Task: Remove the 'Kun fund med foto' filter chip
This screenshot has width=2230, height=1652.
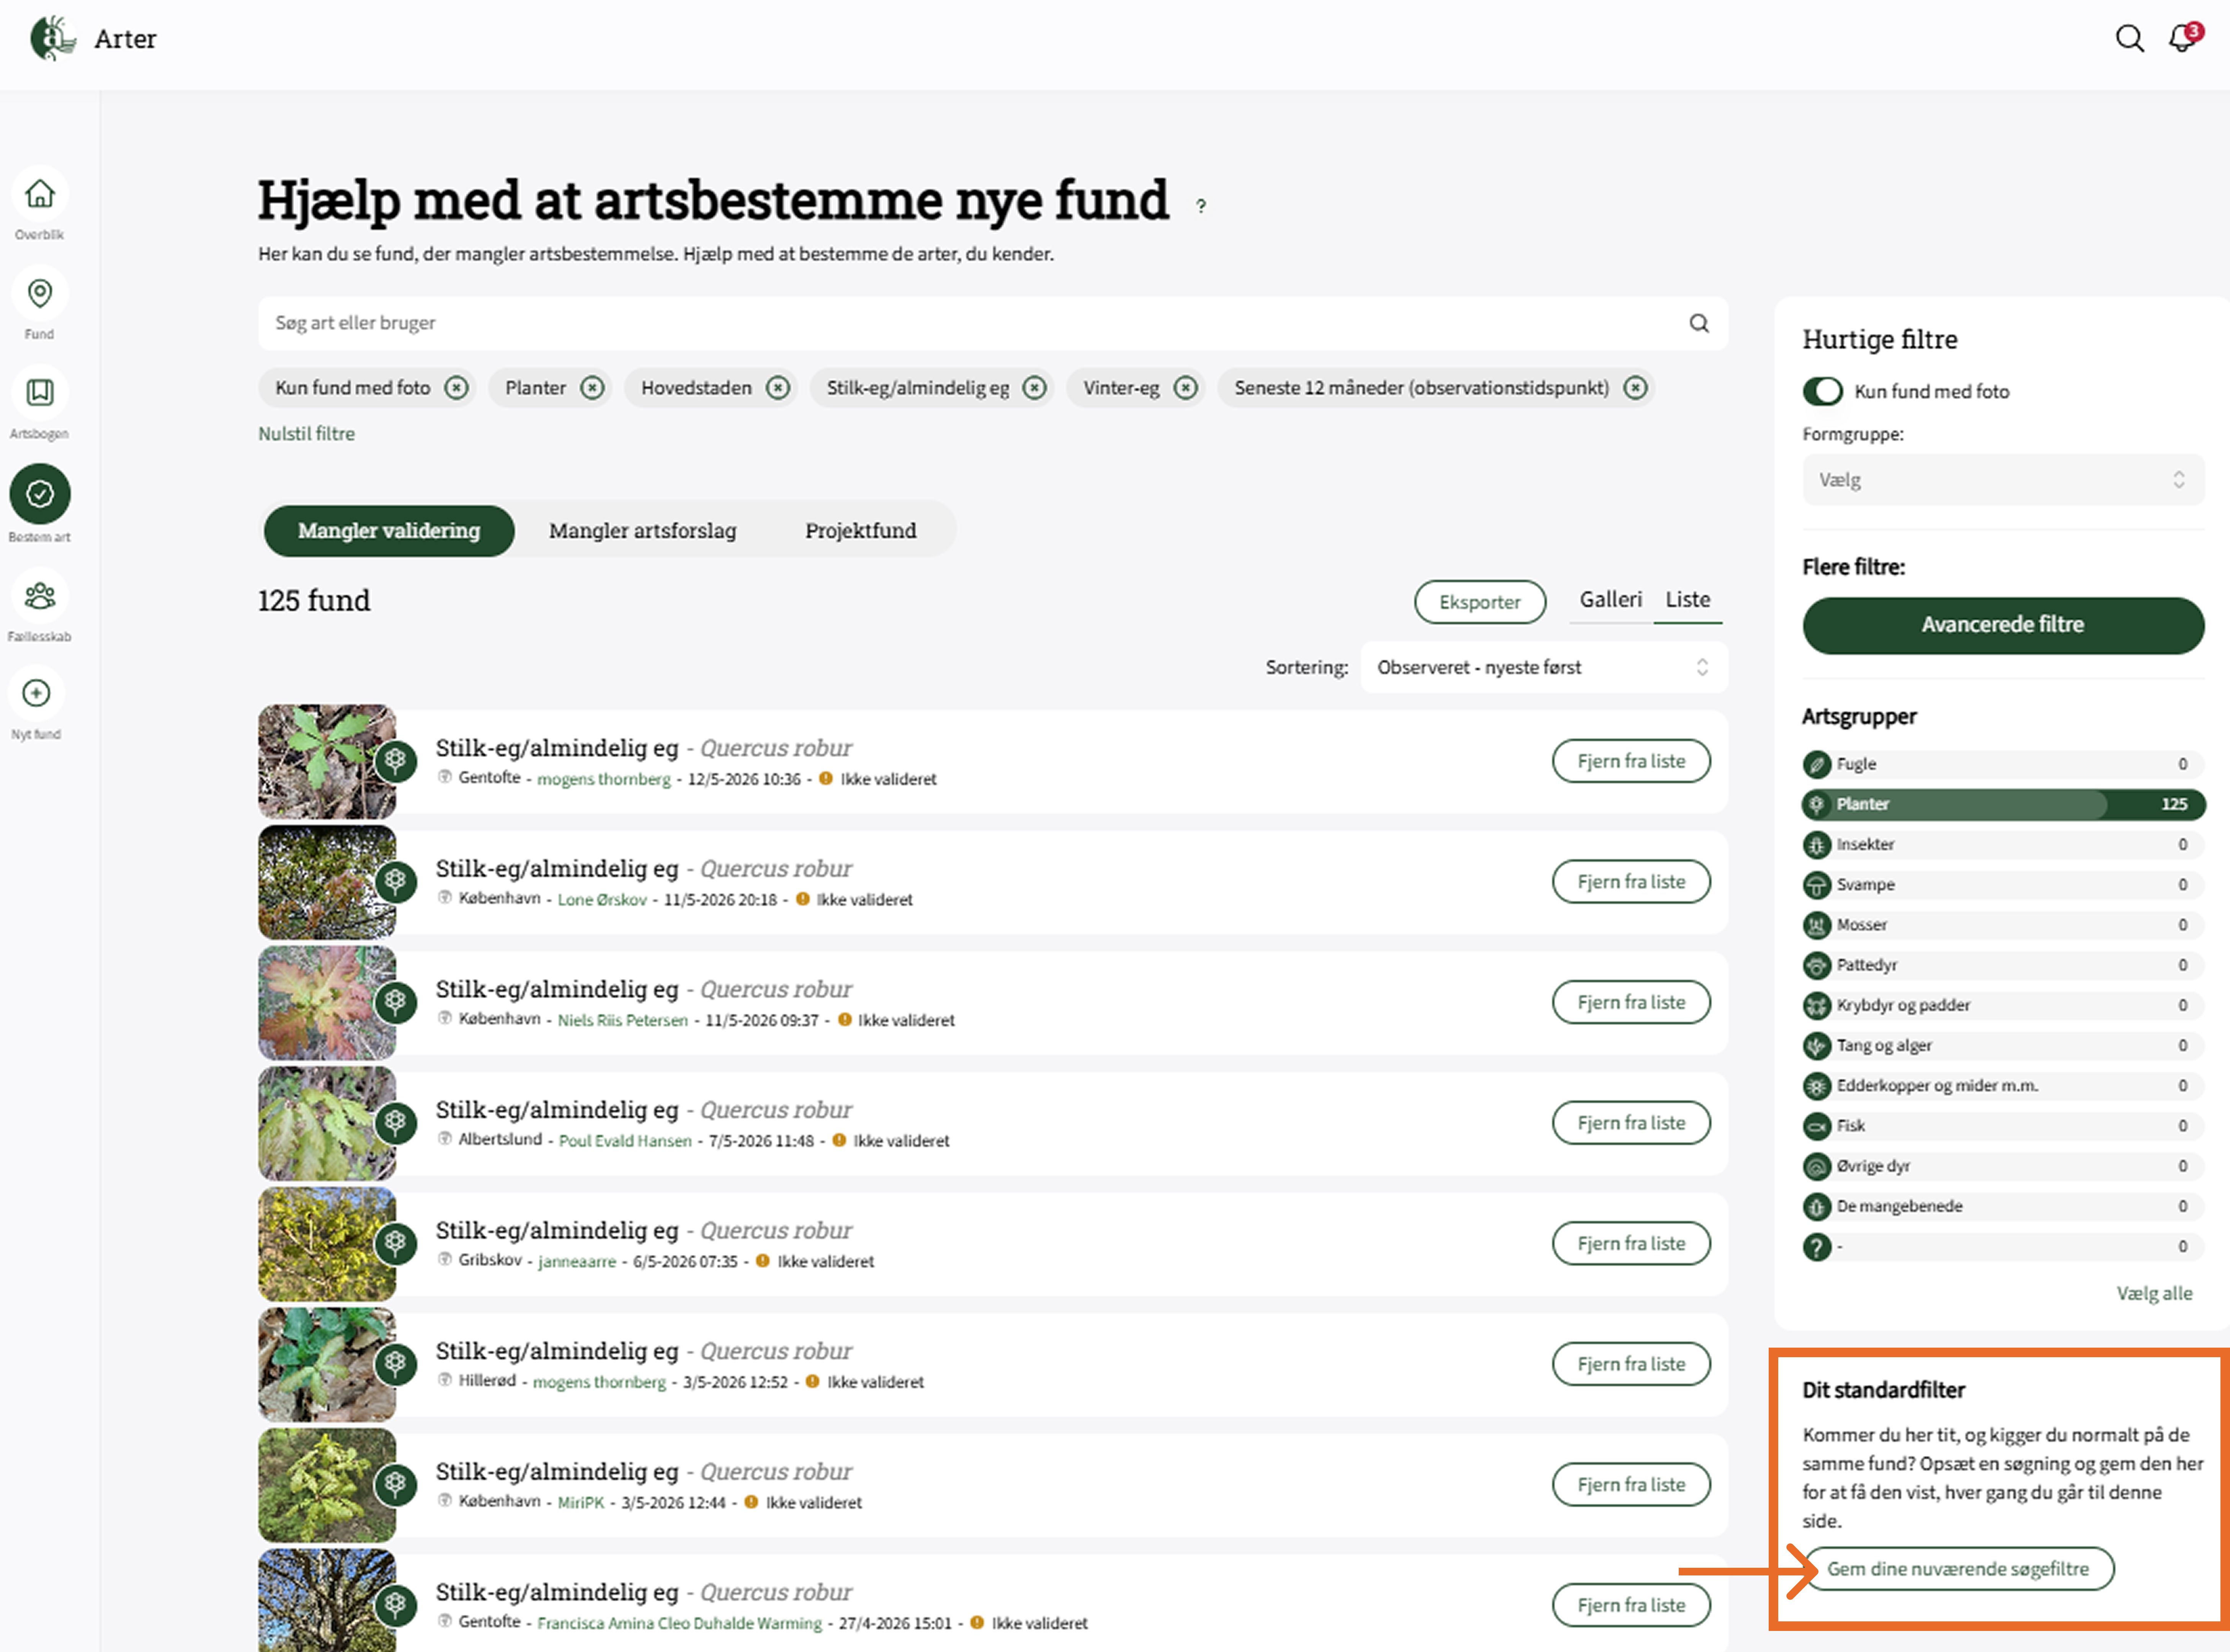Action: coord(456,388)
